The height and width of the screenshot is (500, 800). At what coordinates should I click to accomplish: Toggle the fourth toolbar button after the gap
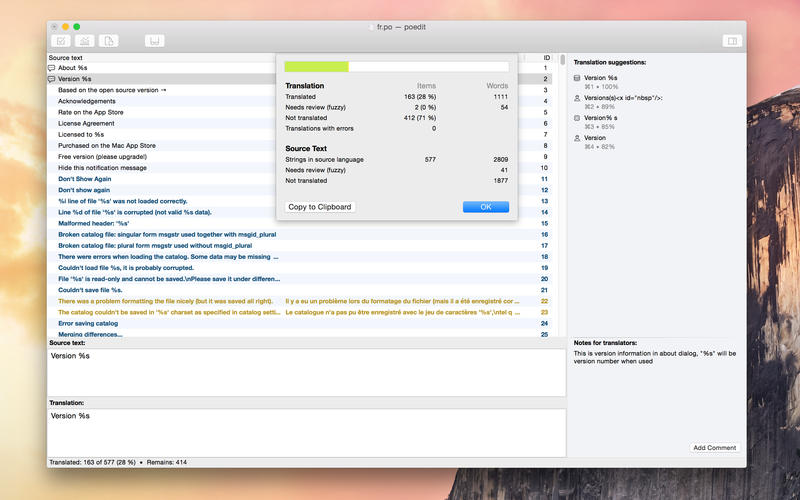tap(155, 41)
